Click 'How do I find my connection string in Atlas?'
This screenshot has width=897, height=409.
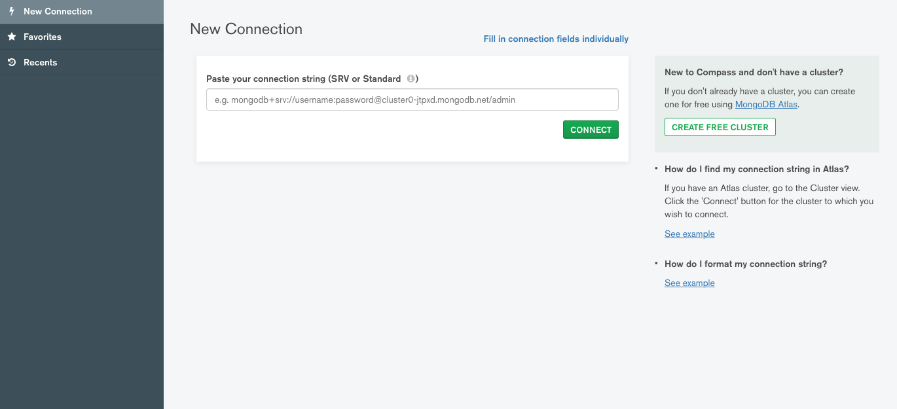click(x=756, y=169)
